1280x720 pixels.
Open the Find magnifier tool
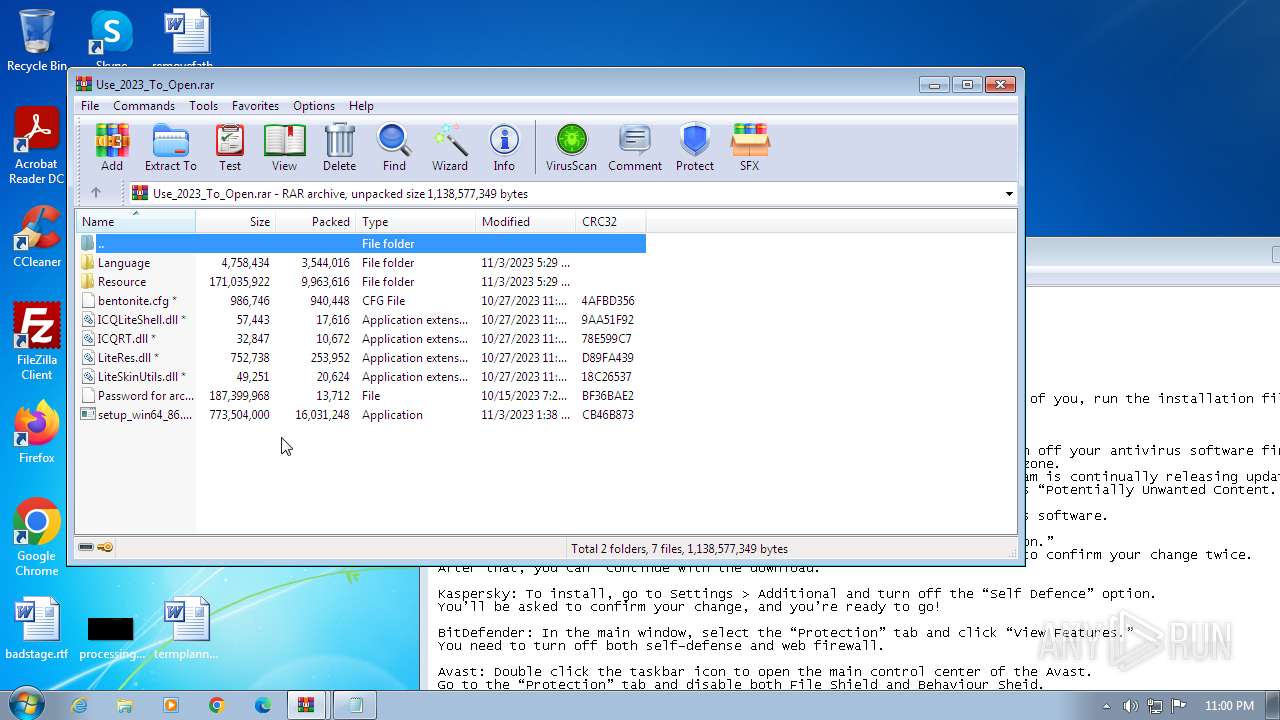394,148
